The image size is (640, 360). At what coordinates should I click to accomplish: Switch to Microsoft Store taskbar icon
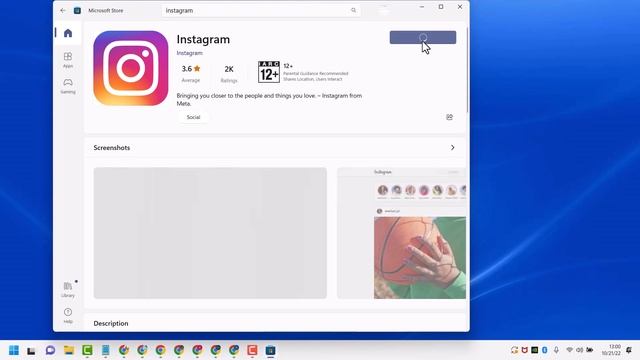[270, 350]
